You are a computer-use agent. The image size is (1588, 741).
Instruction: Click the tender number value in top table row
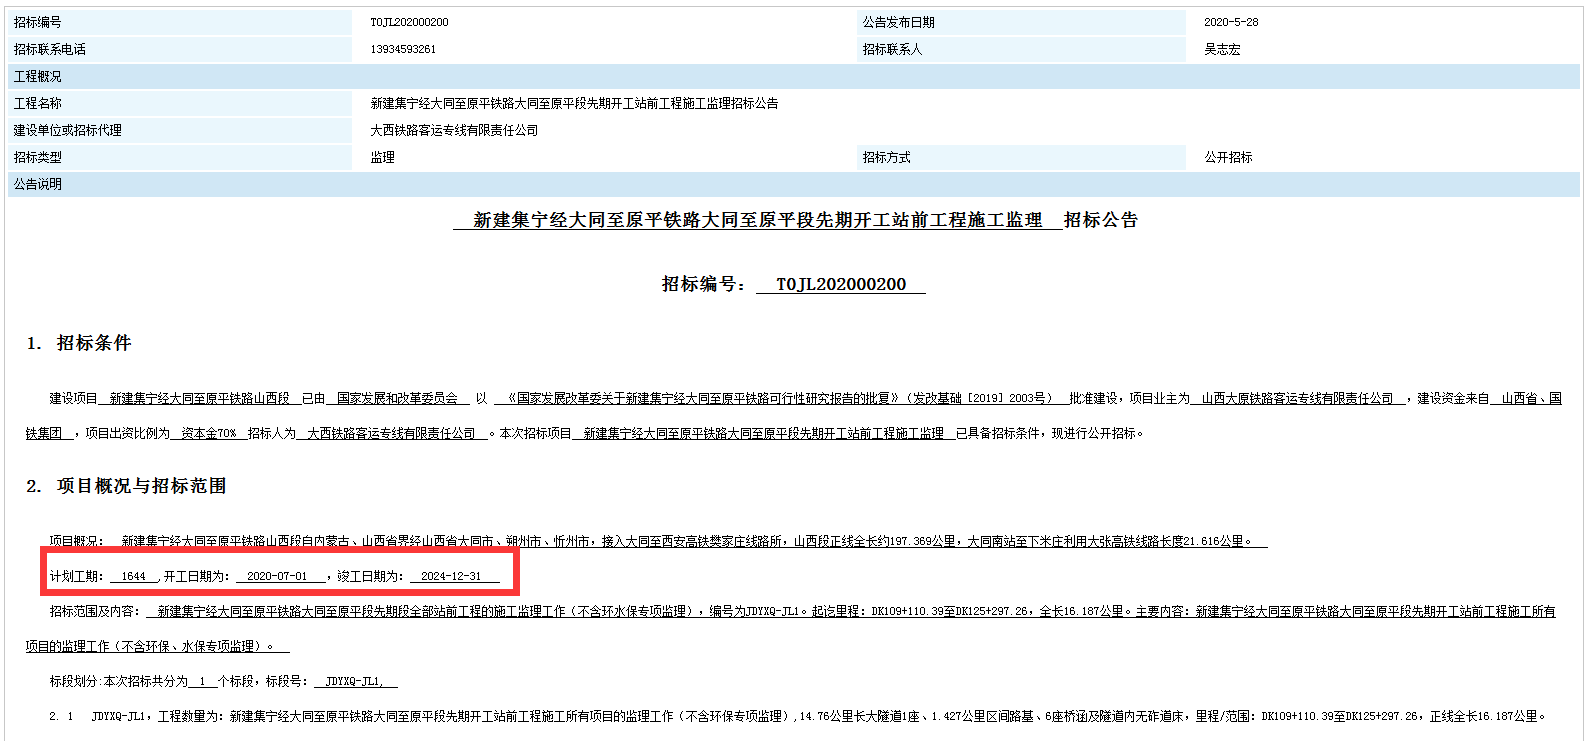(409, 22)
